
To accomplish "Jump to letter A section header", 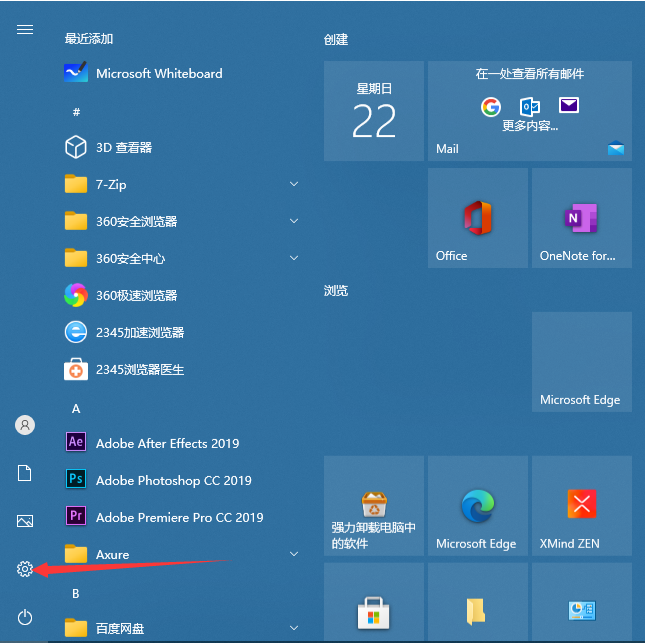I will pyautogui.click(x=76, y=408).
